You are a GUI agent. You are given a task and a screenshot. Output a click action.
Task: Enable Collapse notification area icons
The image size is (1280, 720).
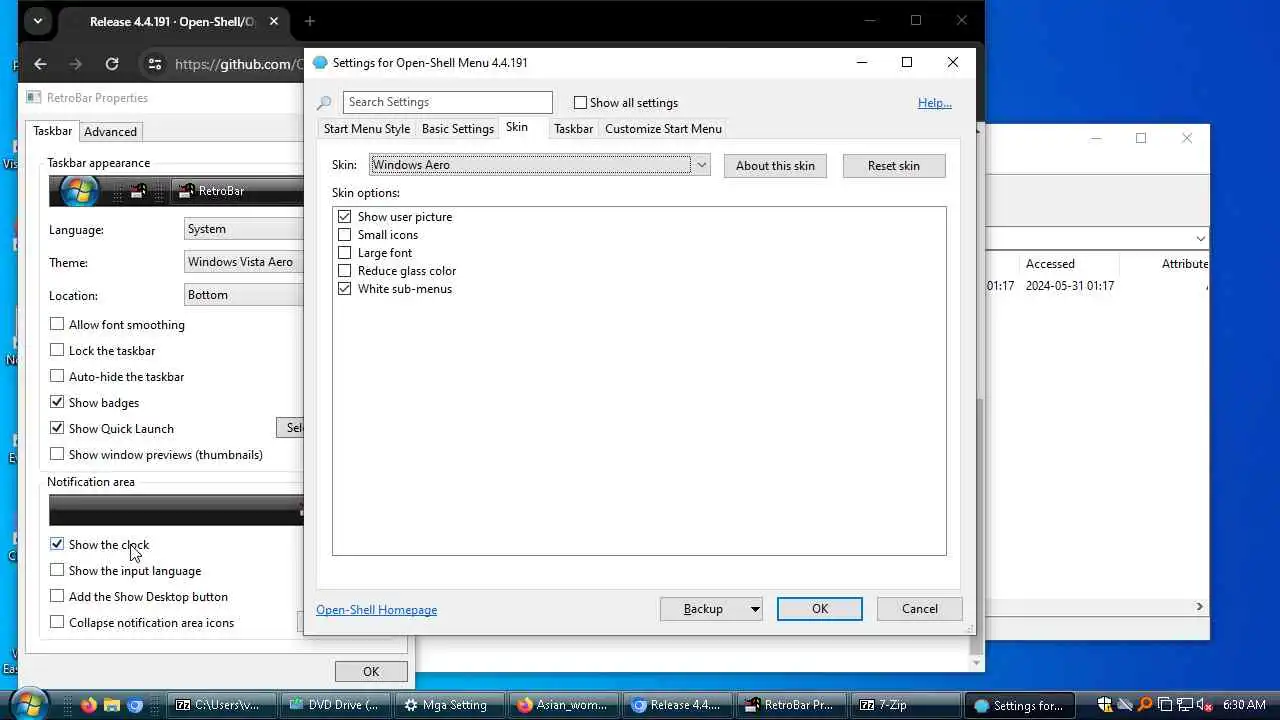click(x=57, y=622)
